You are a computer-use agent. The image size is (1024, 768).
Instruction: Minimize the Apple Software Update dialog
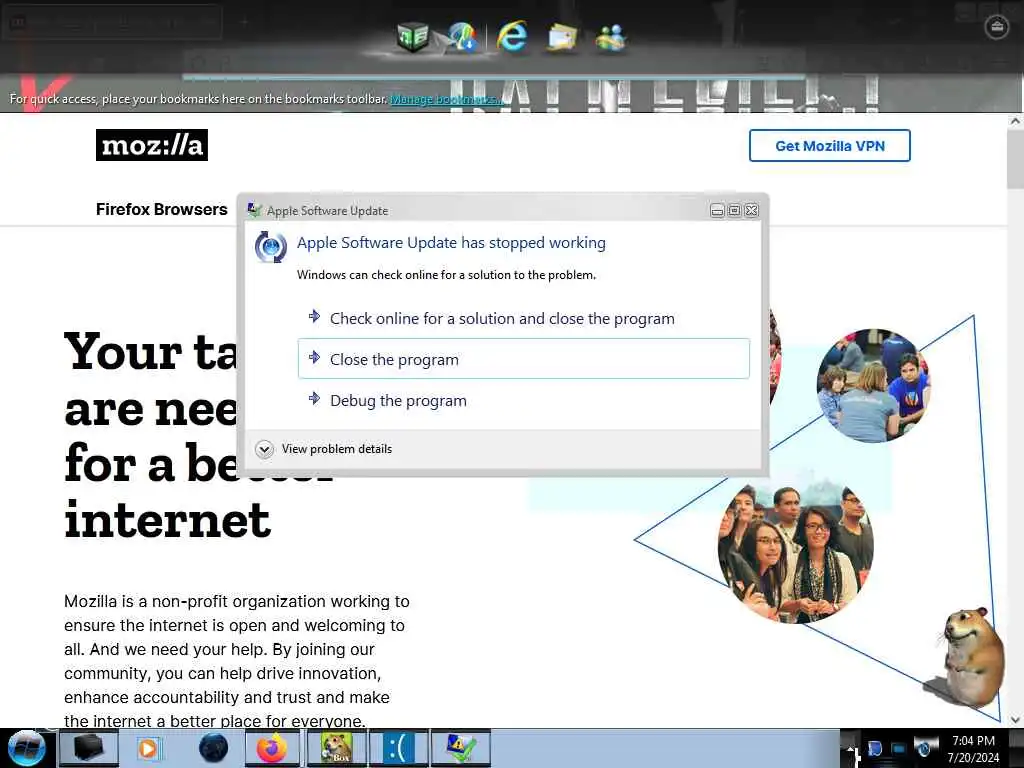click(717, 210)
